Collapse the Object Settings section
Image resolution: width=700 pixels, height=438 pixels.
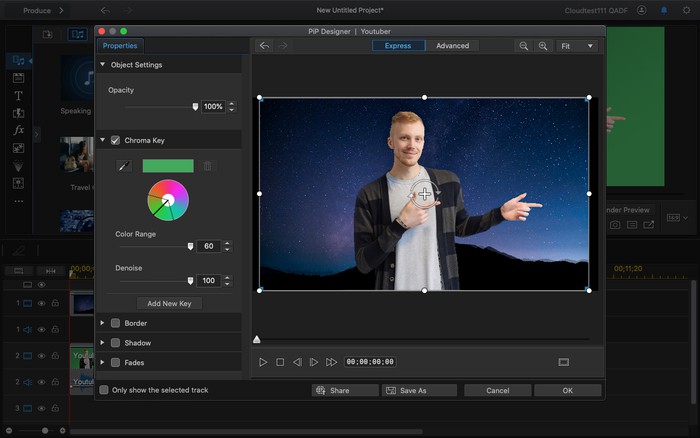102,65
